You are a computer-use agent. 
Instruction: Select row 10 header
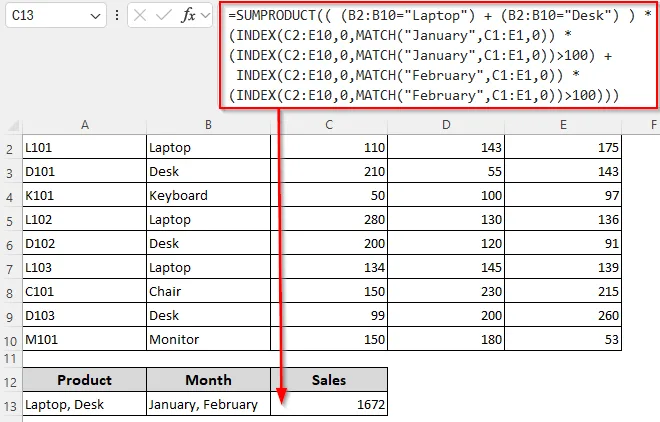[x=11, y=340]
